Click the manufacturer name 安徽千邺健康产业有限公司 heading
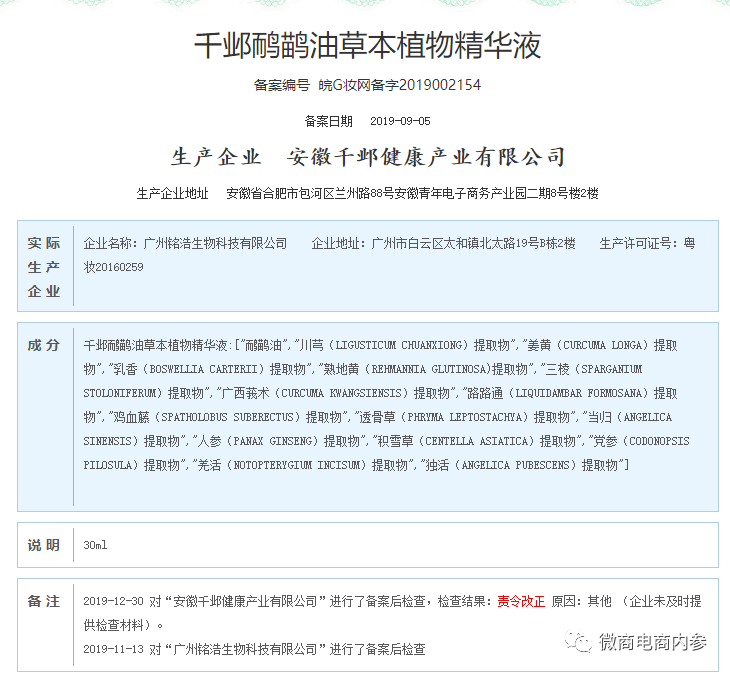The image size is (730, 674). tap(426, 157)
